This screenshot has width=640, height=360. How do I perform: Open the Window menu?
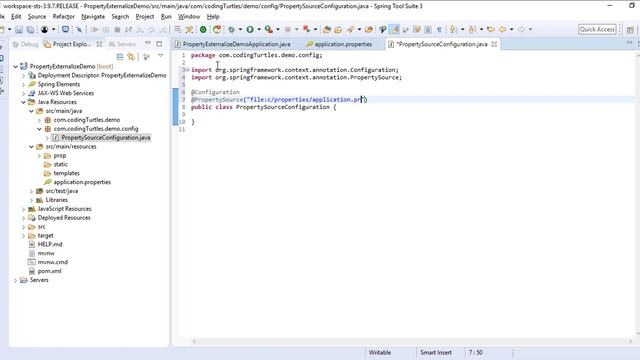pyautogui.click(x=189, y=17)
